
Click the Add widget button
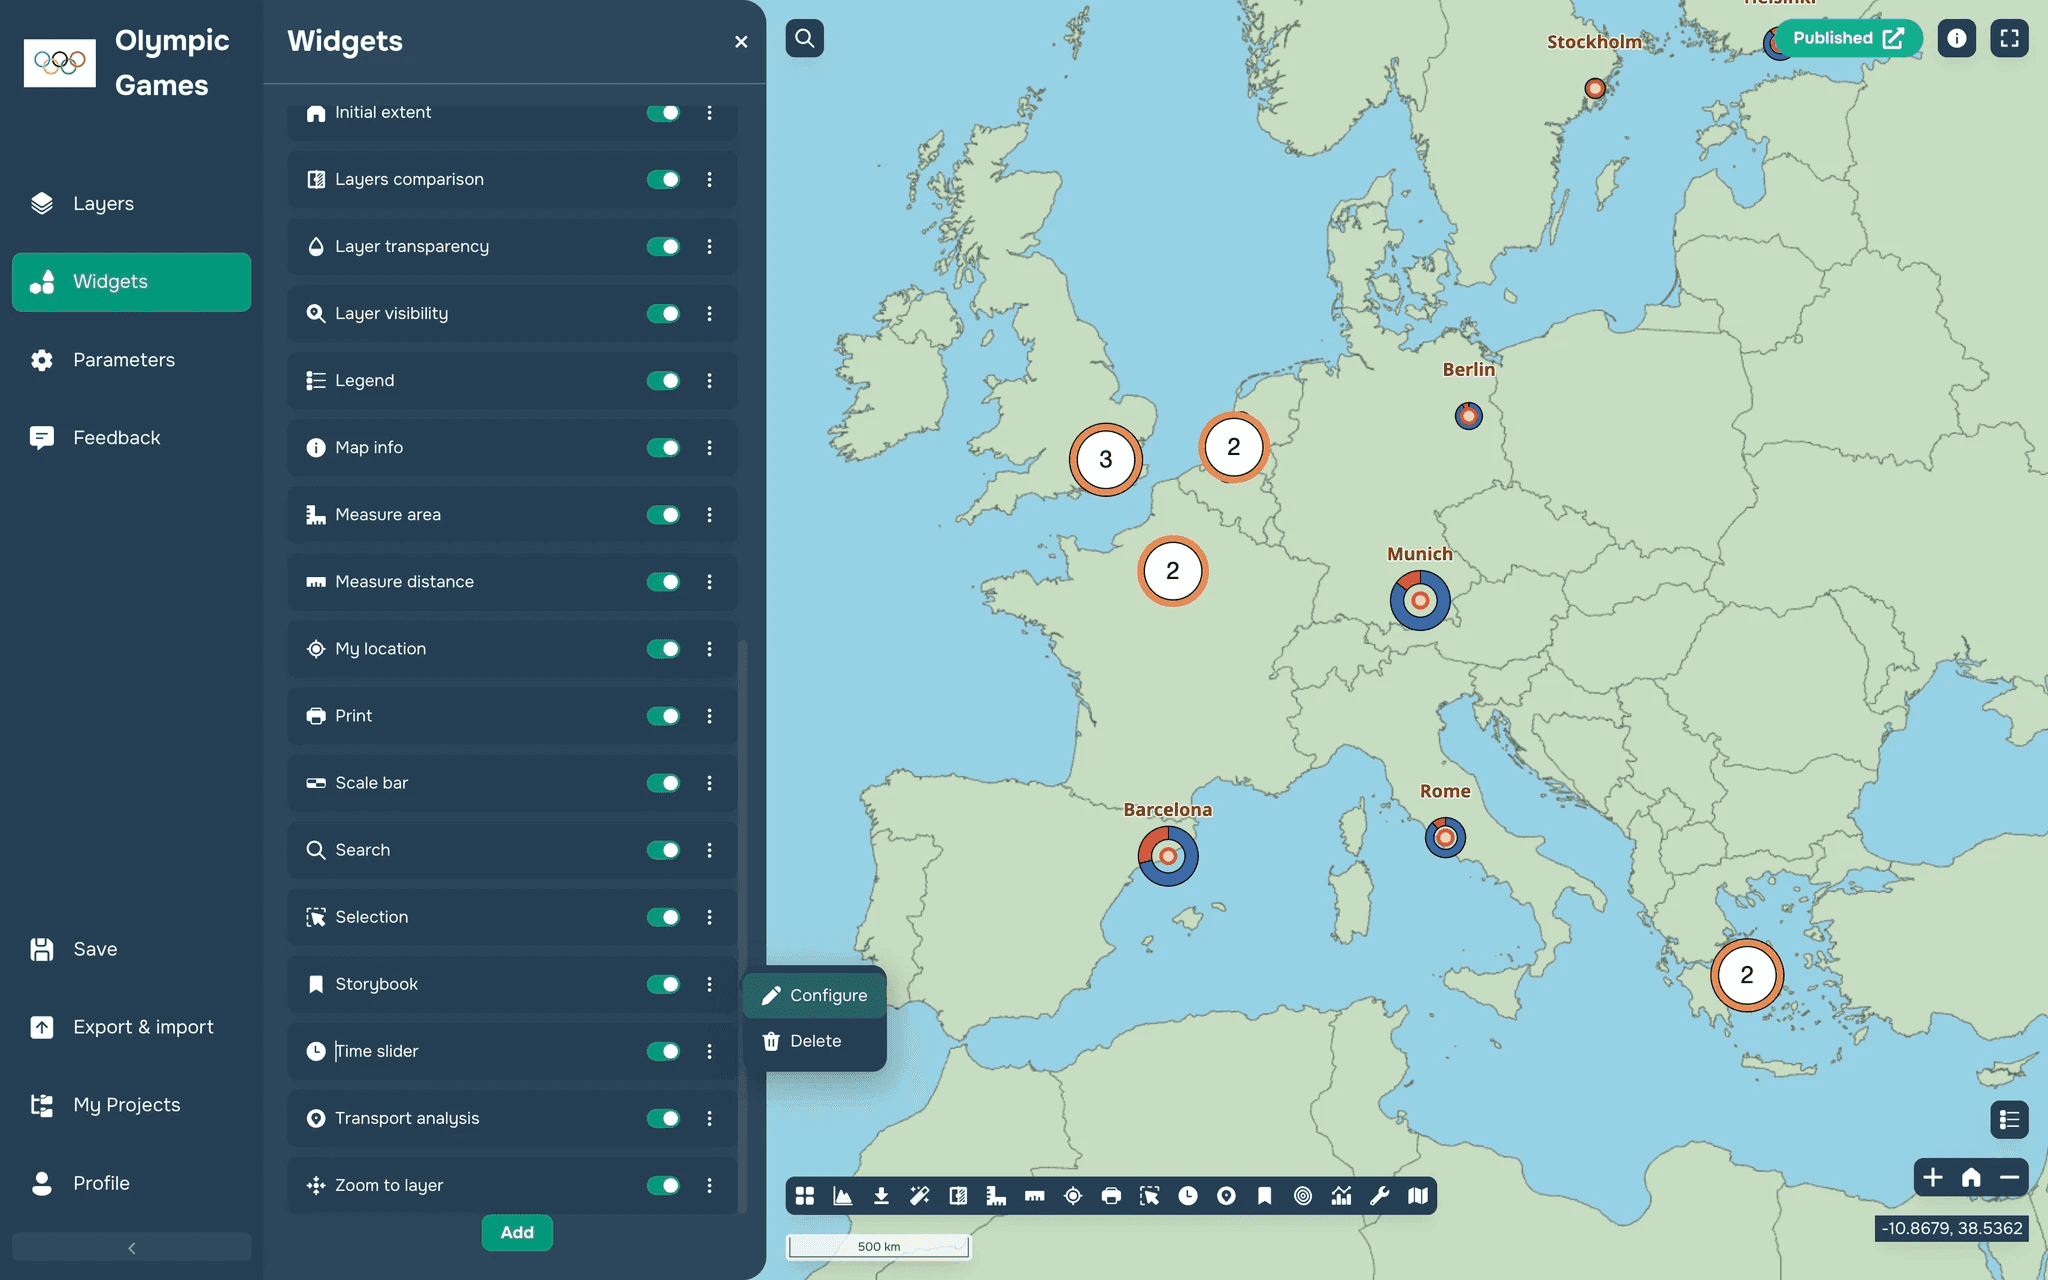(517, 1232)
